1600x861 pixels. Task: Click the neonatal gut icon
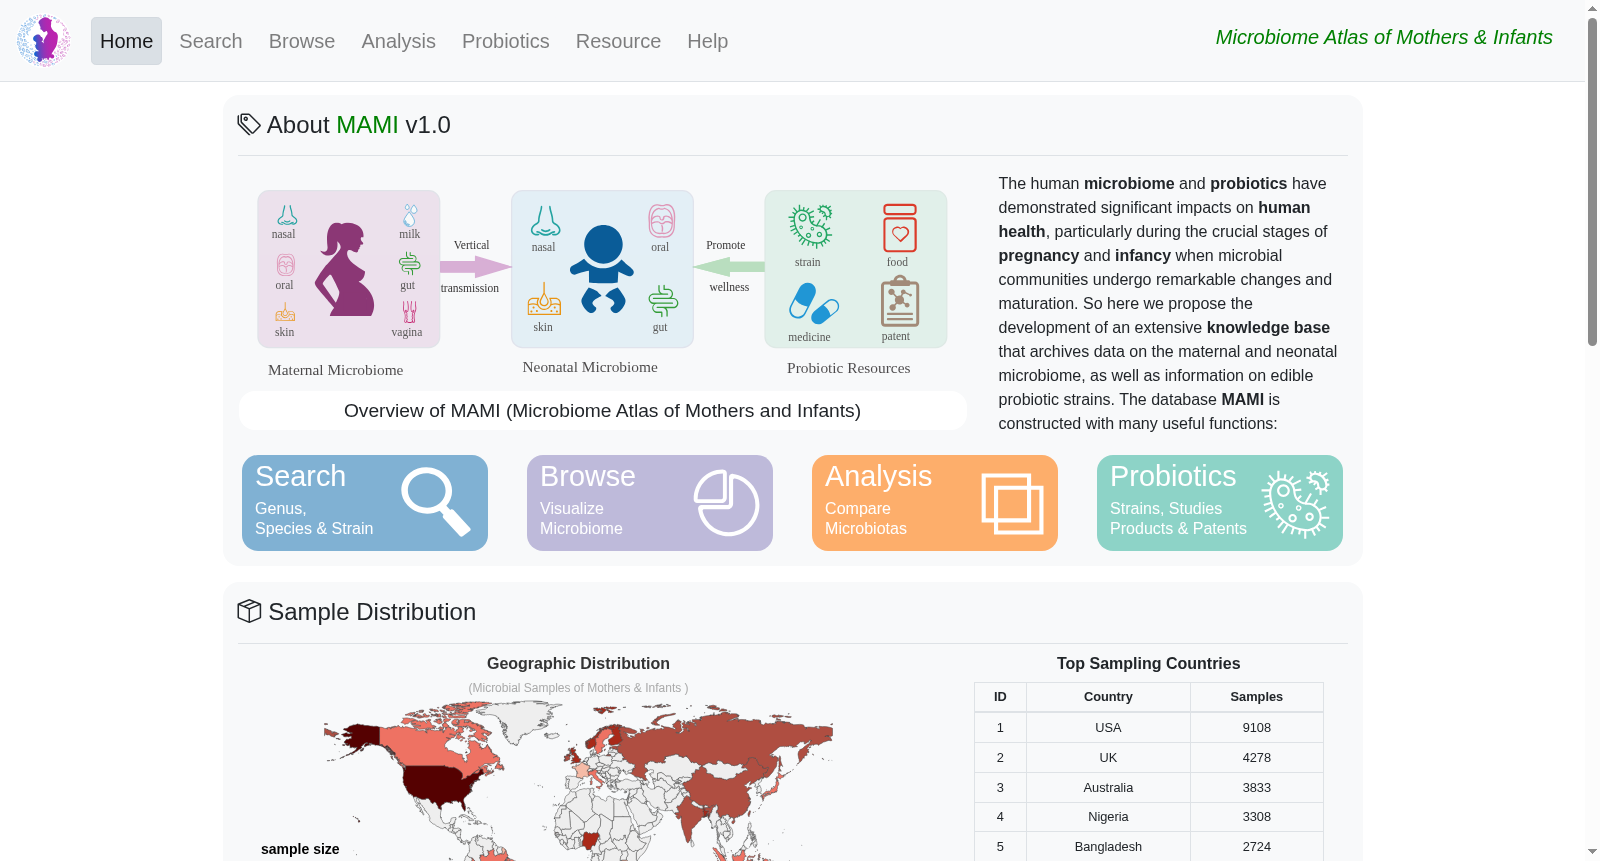click(663, 300)
